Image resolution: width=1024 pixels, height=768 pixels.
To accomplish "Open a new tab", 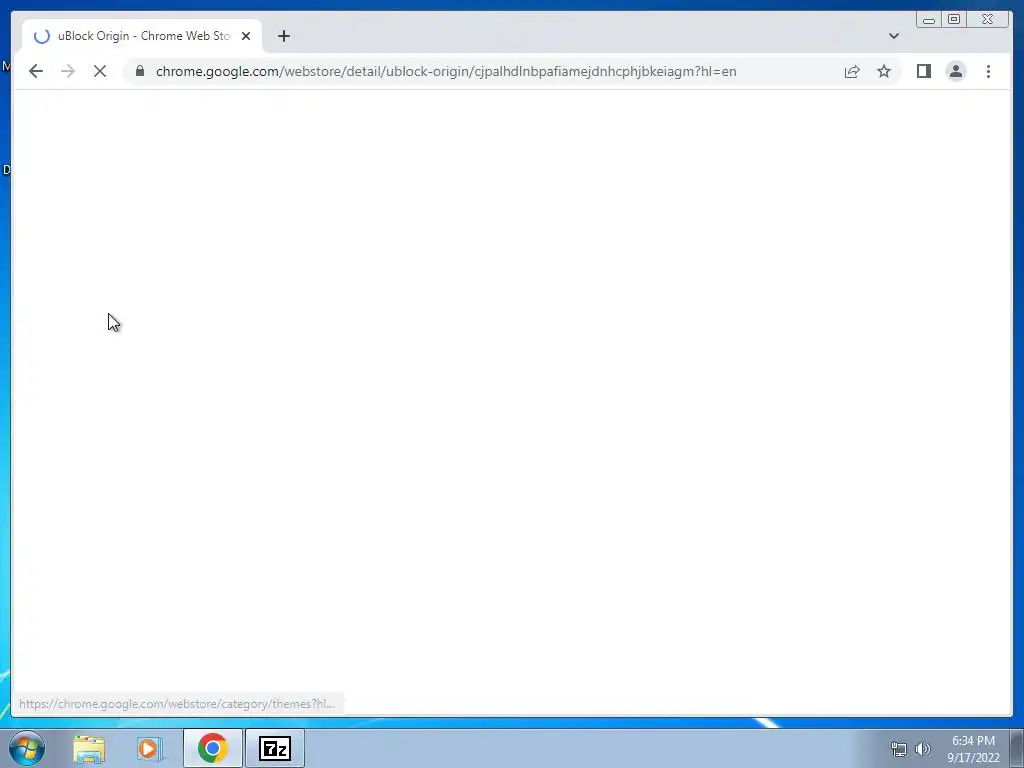I will [x=283, y=36].
